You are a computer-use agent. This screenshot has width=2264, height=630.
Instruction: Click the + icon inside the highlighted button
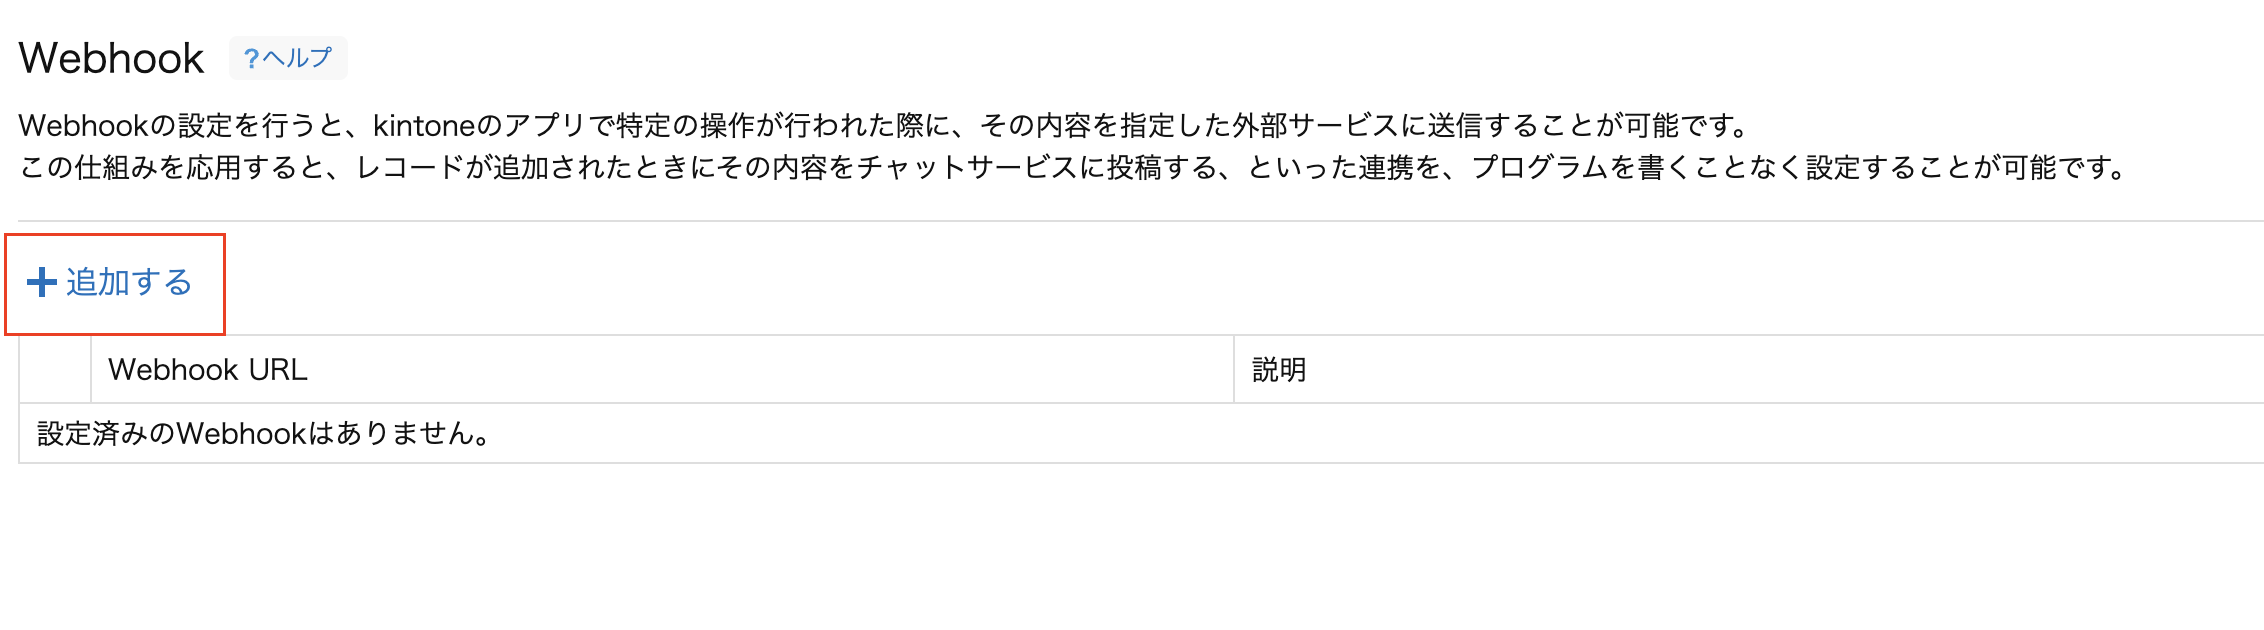[40, 283]
